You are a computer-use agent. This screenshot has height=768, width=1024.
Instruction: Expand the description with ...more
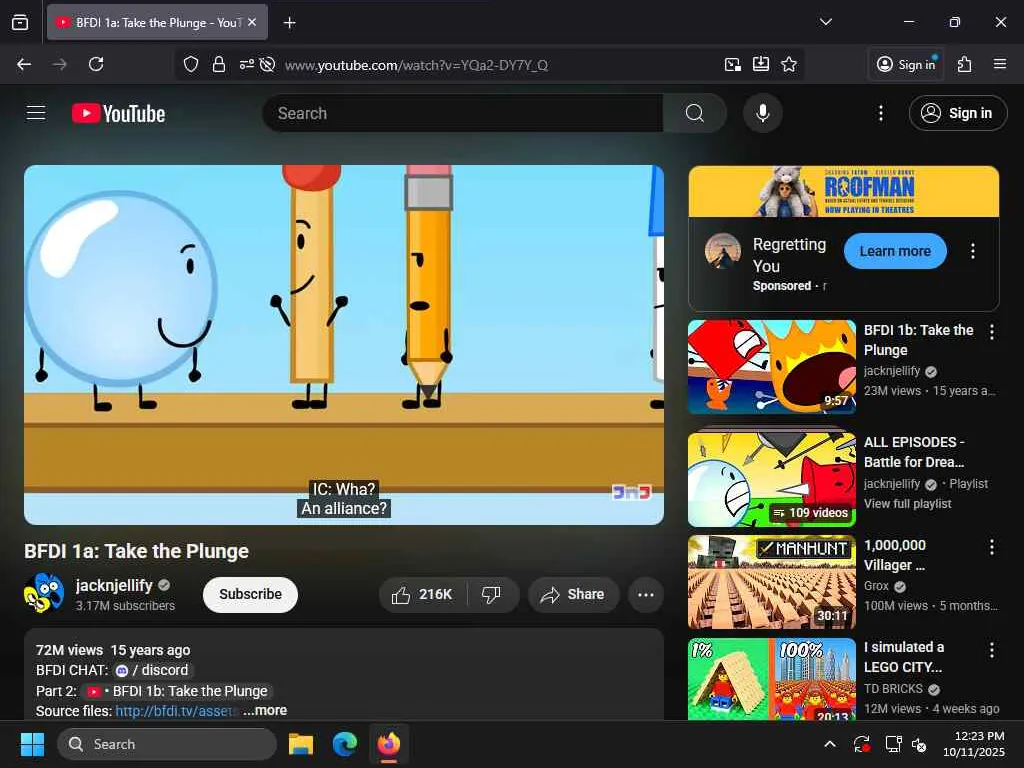(x=265, y=711)
